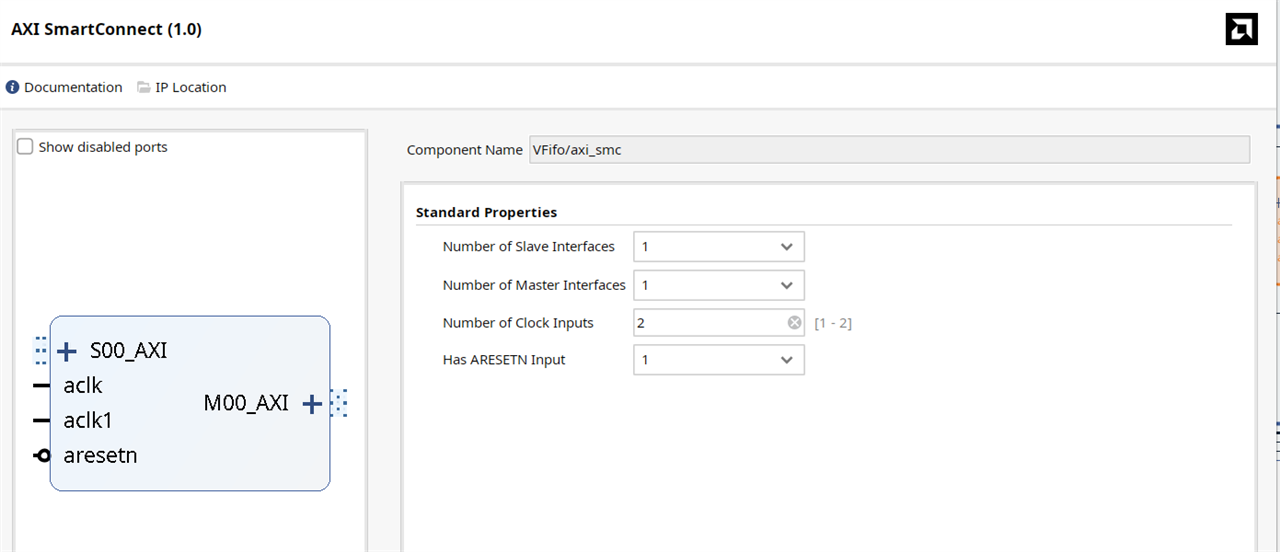Expand the M00_AXI interface plus icon

coord(312,404)
